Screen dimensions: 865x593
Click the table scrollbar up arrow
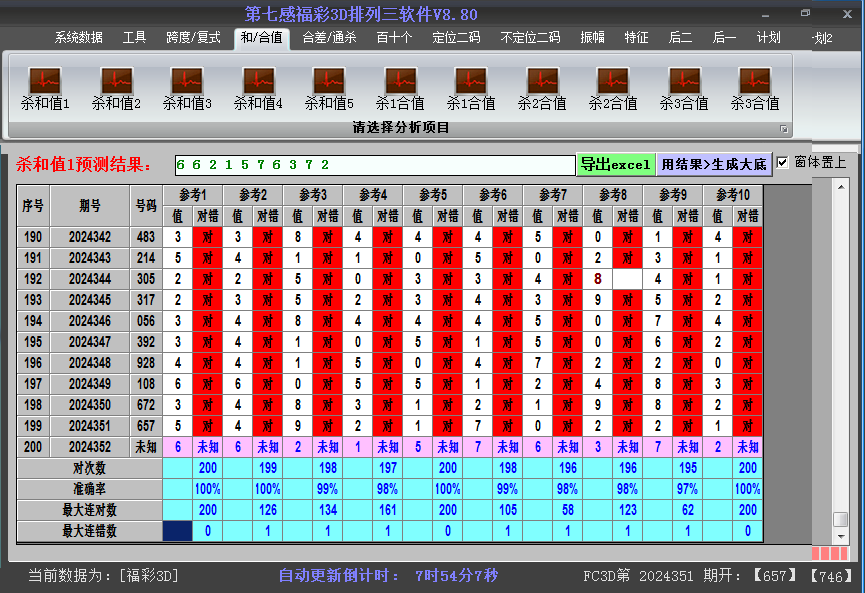841,187
